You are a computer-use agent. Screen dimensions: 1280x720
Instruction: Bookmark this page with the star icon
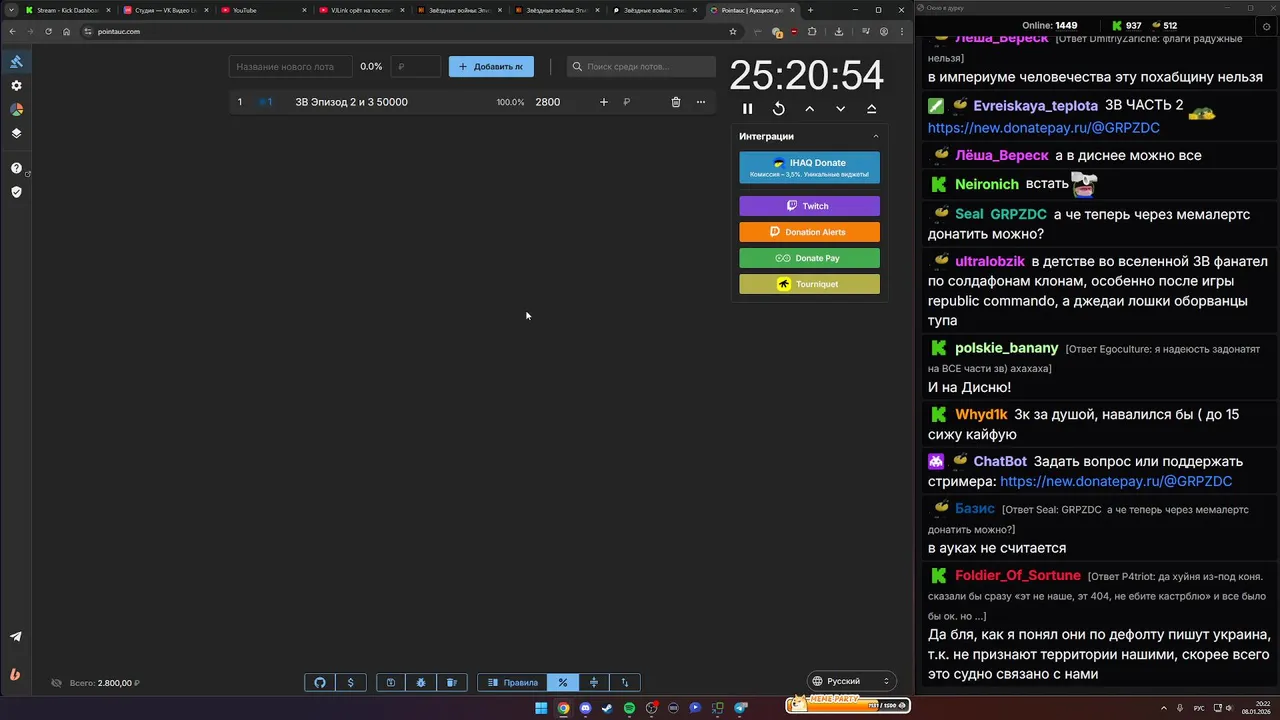733,31
